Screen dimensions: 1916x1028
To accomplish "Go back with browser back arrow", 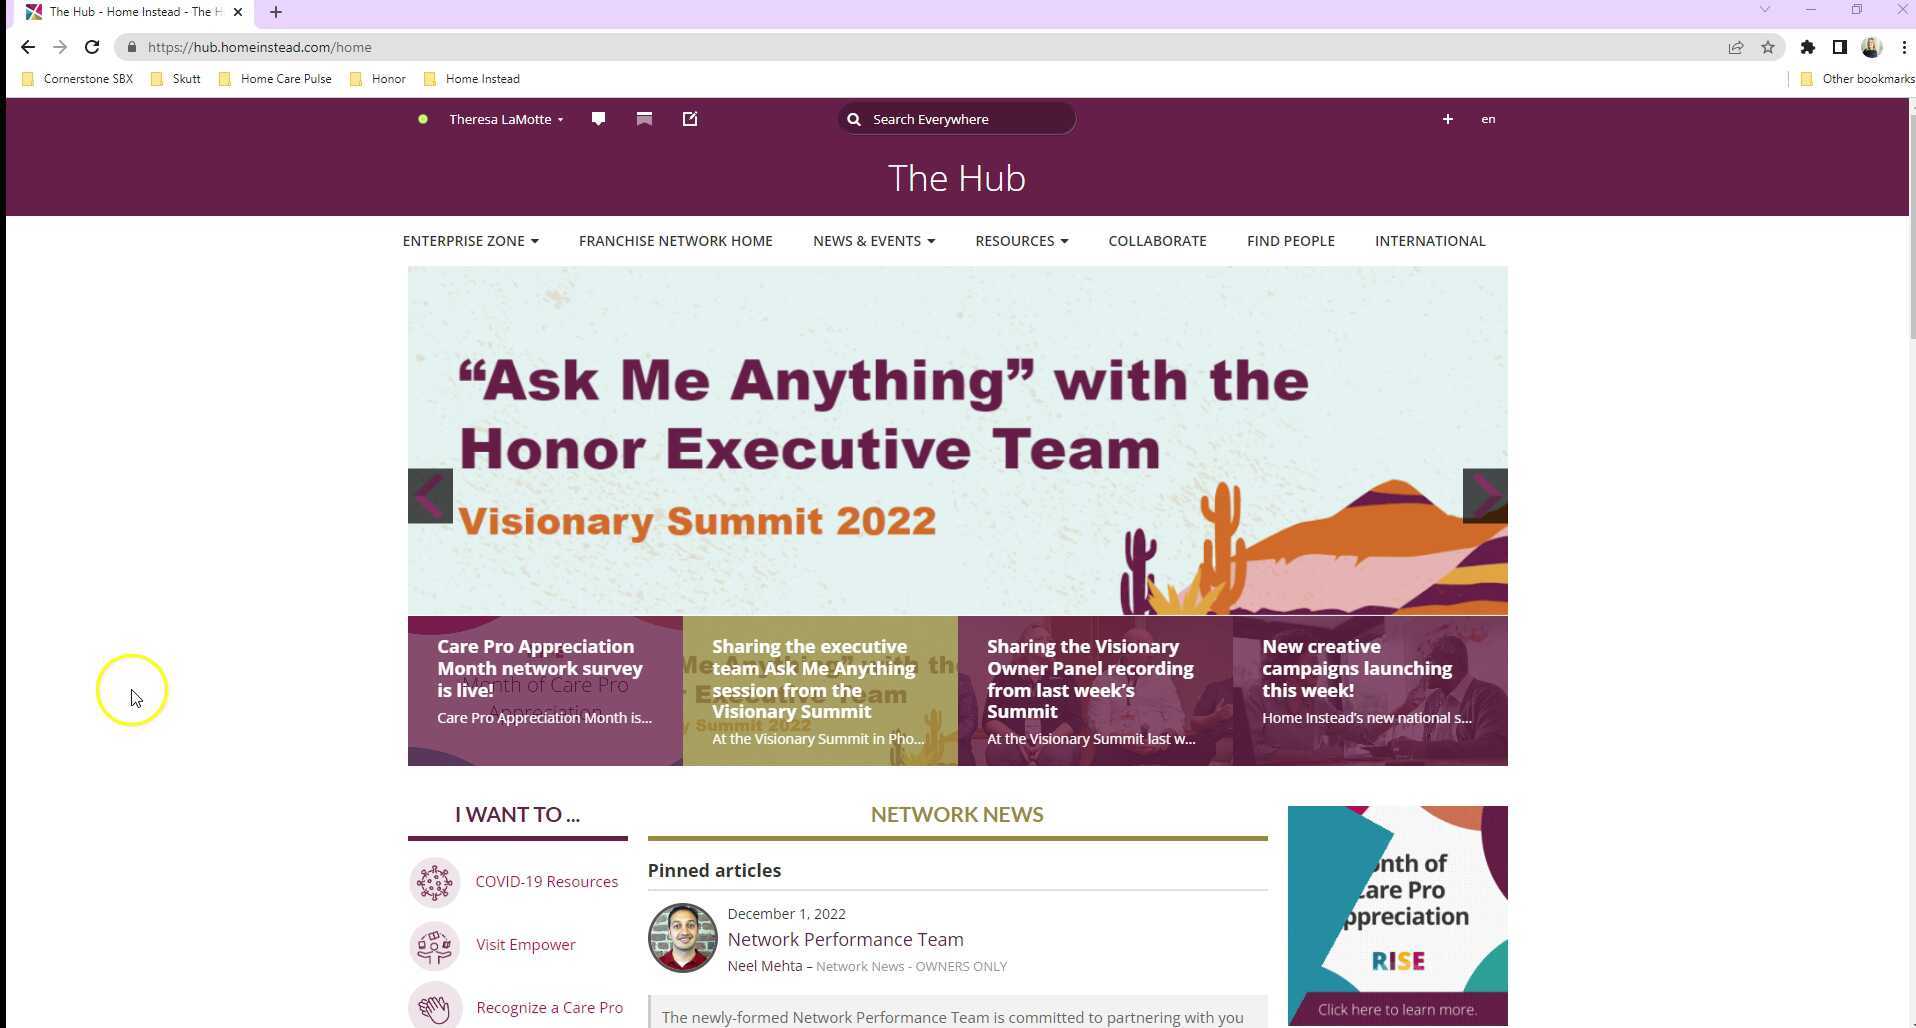I will coord(27,47).
